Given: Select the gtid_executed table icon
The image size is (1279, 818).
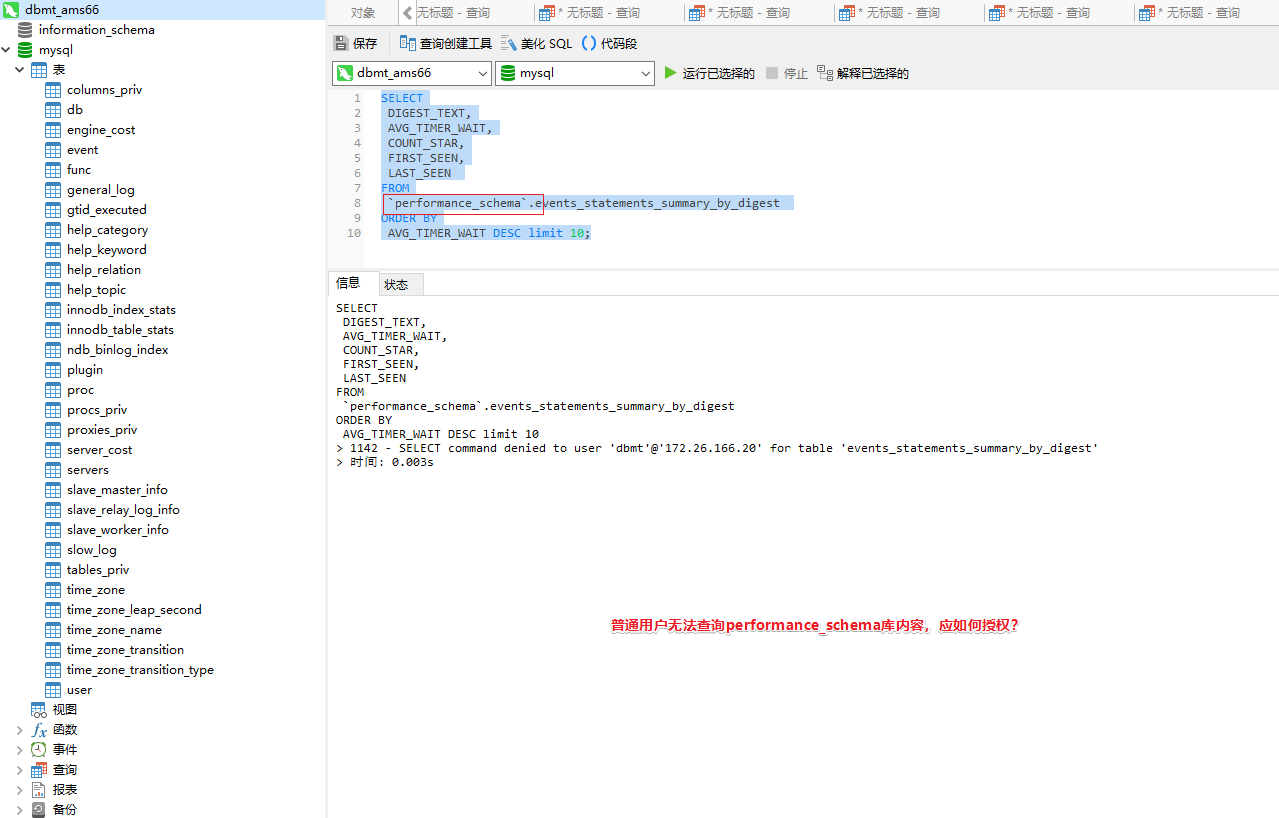Looking at the screenshot, I should point(53,210).
